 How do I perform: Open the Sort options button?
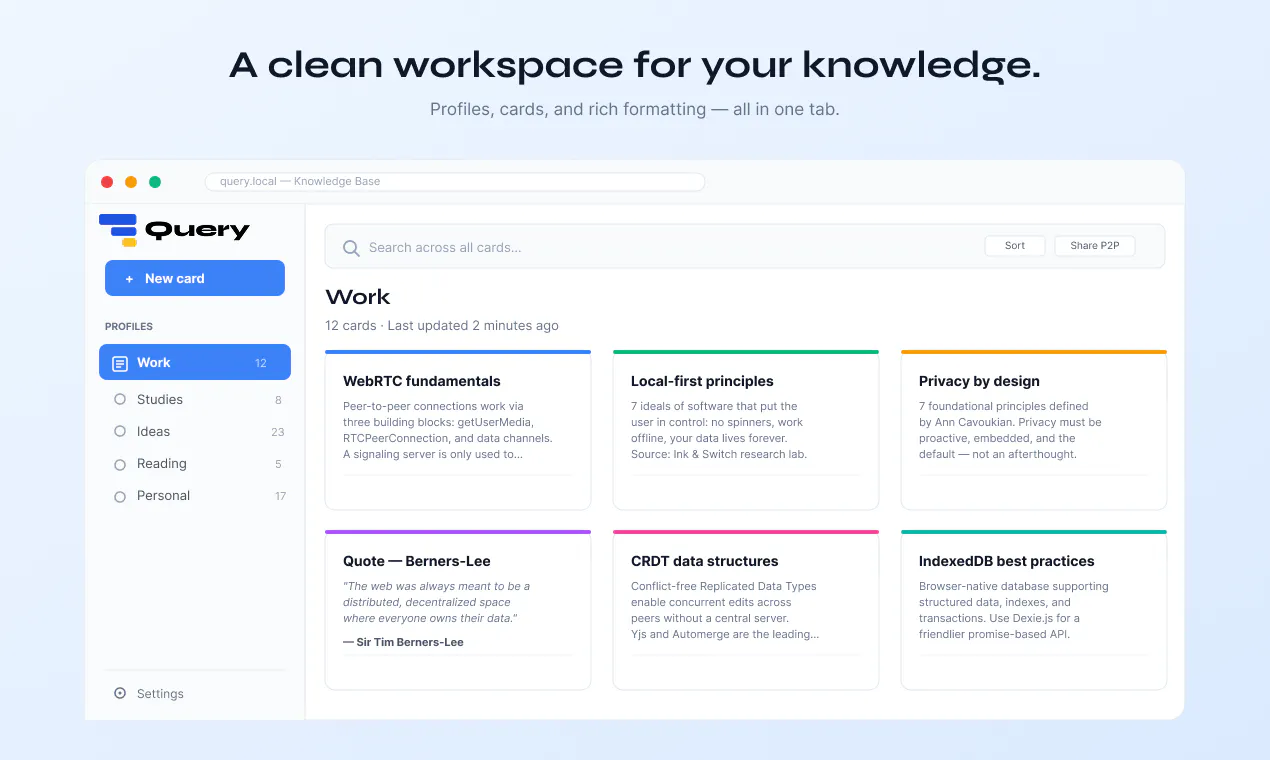click(1015, 246)
